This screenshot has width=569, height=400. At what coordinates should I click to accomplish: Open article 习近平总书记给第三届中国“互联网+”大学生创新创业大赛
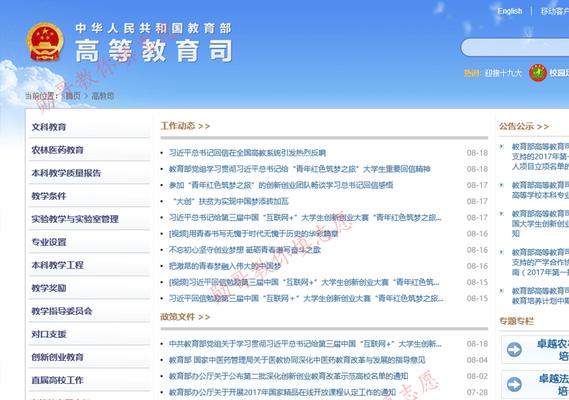click(x=305, y=217)
